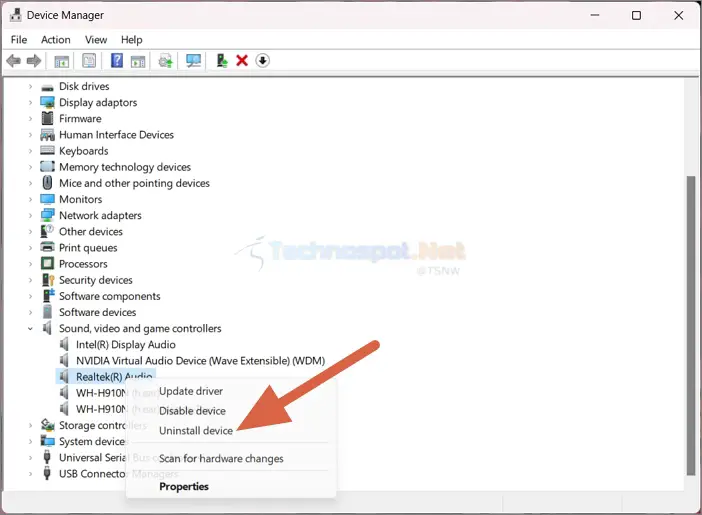Click Enable device green icon in toolbar
The height and width of the screenshot is (515, 702).
pos(222,60)
